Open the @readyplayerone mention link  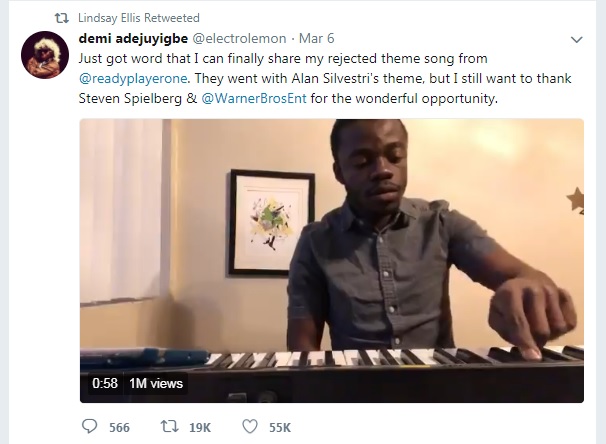133,78
